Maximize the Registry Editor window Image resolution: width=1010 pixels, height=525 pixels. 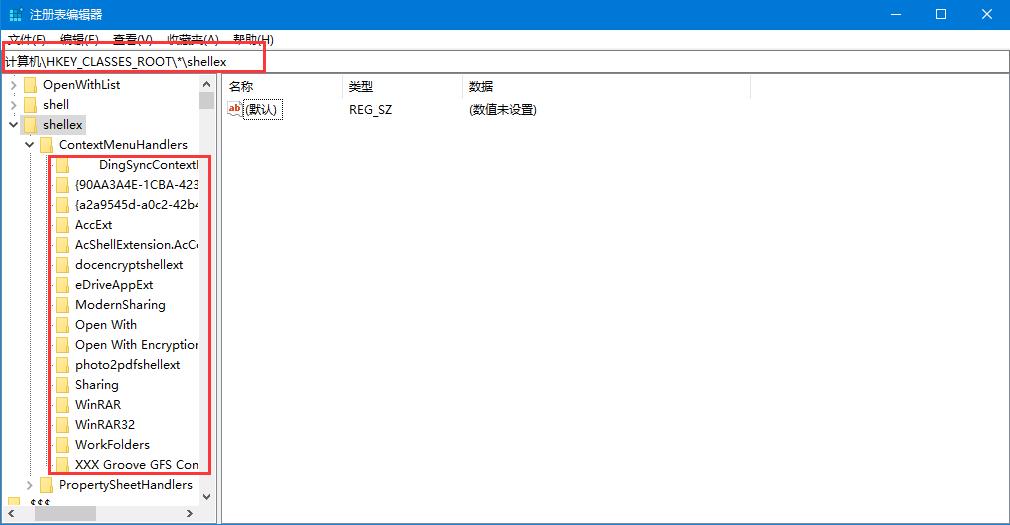click(x=941, y=14)
